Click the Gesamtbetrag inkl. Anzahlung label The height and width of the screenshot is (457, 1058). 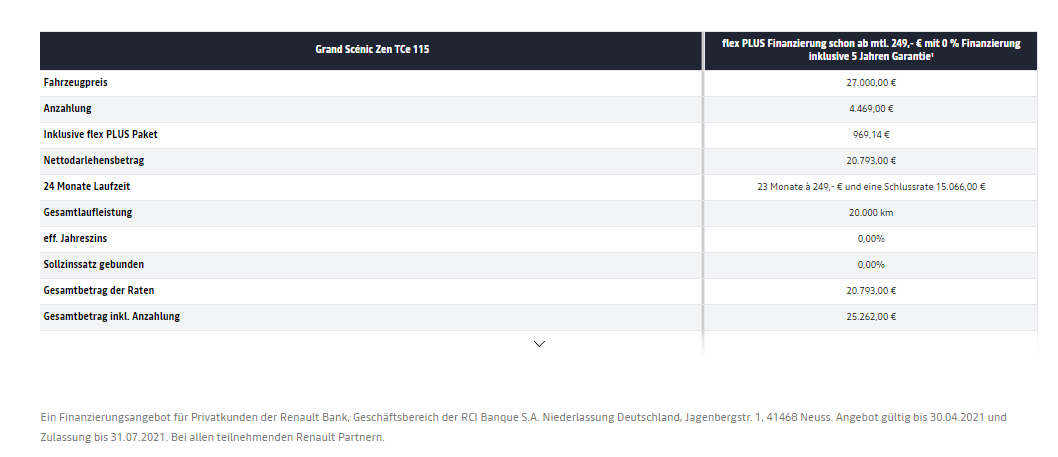[111, 315]
